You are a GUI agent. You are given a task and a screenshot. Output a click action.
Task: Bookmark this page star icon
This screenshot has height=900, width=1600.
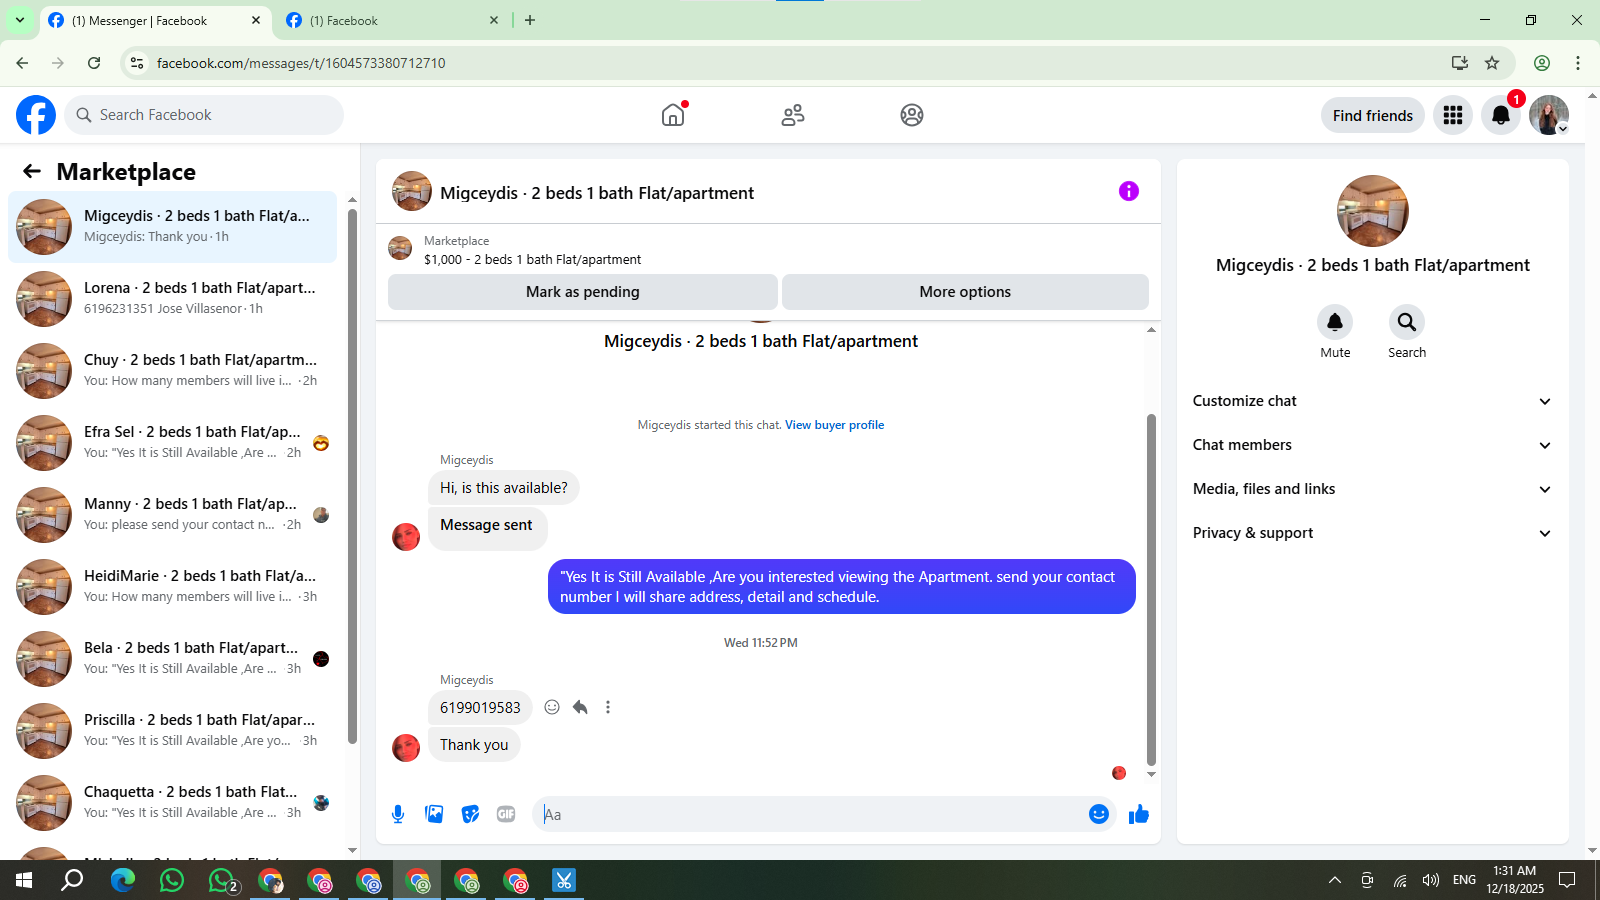(1492, 63)
